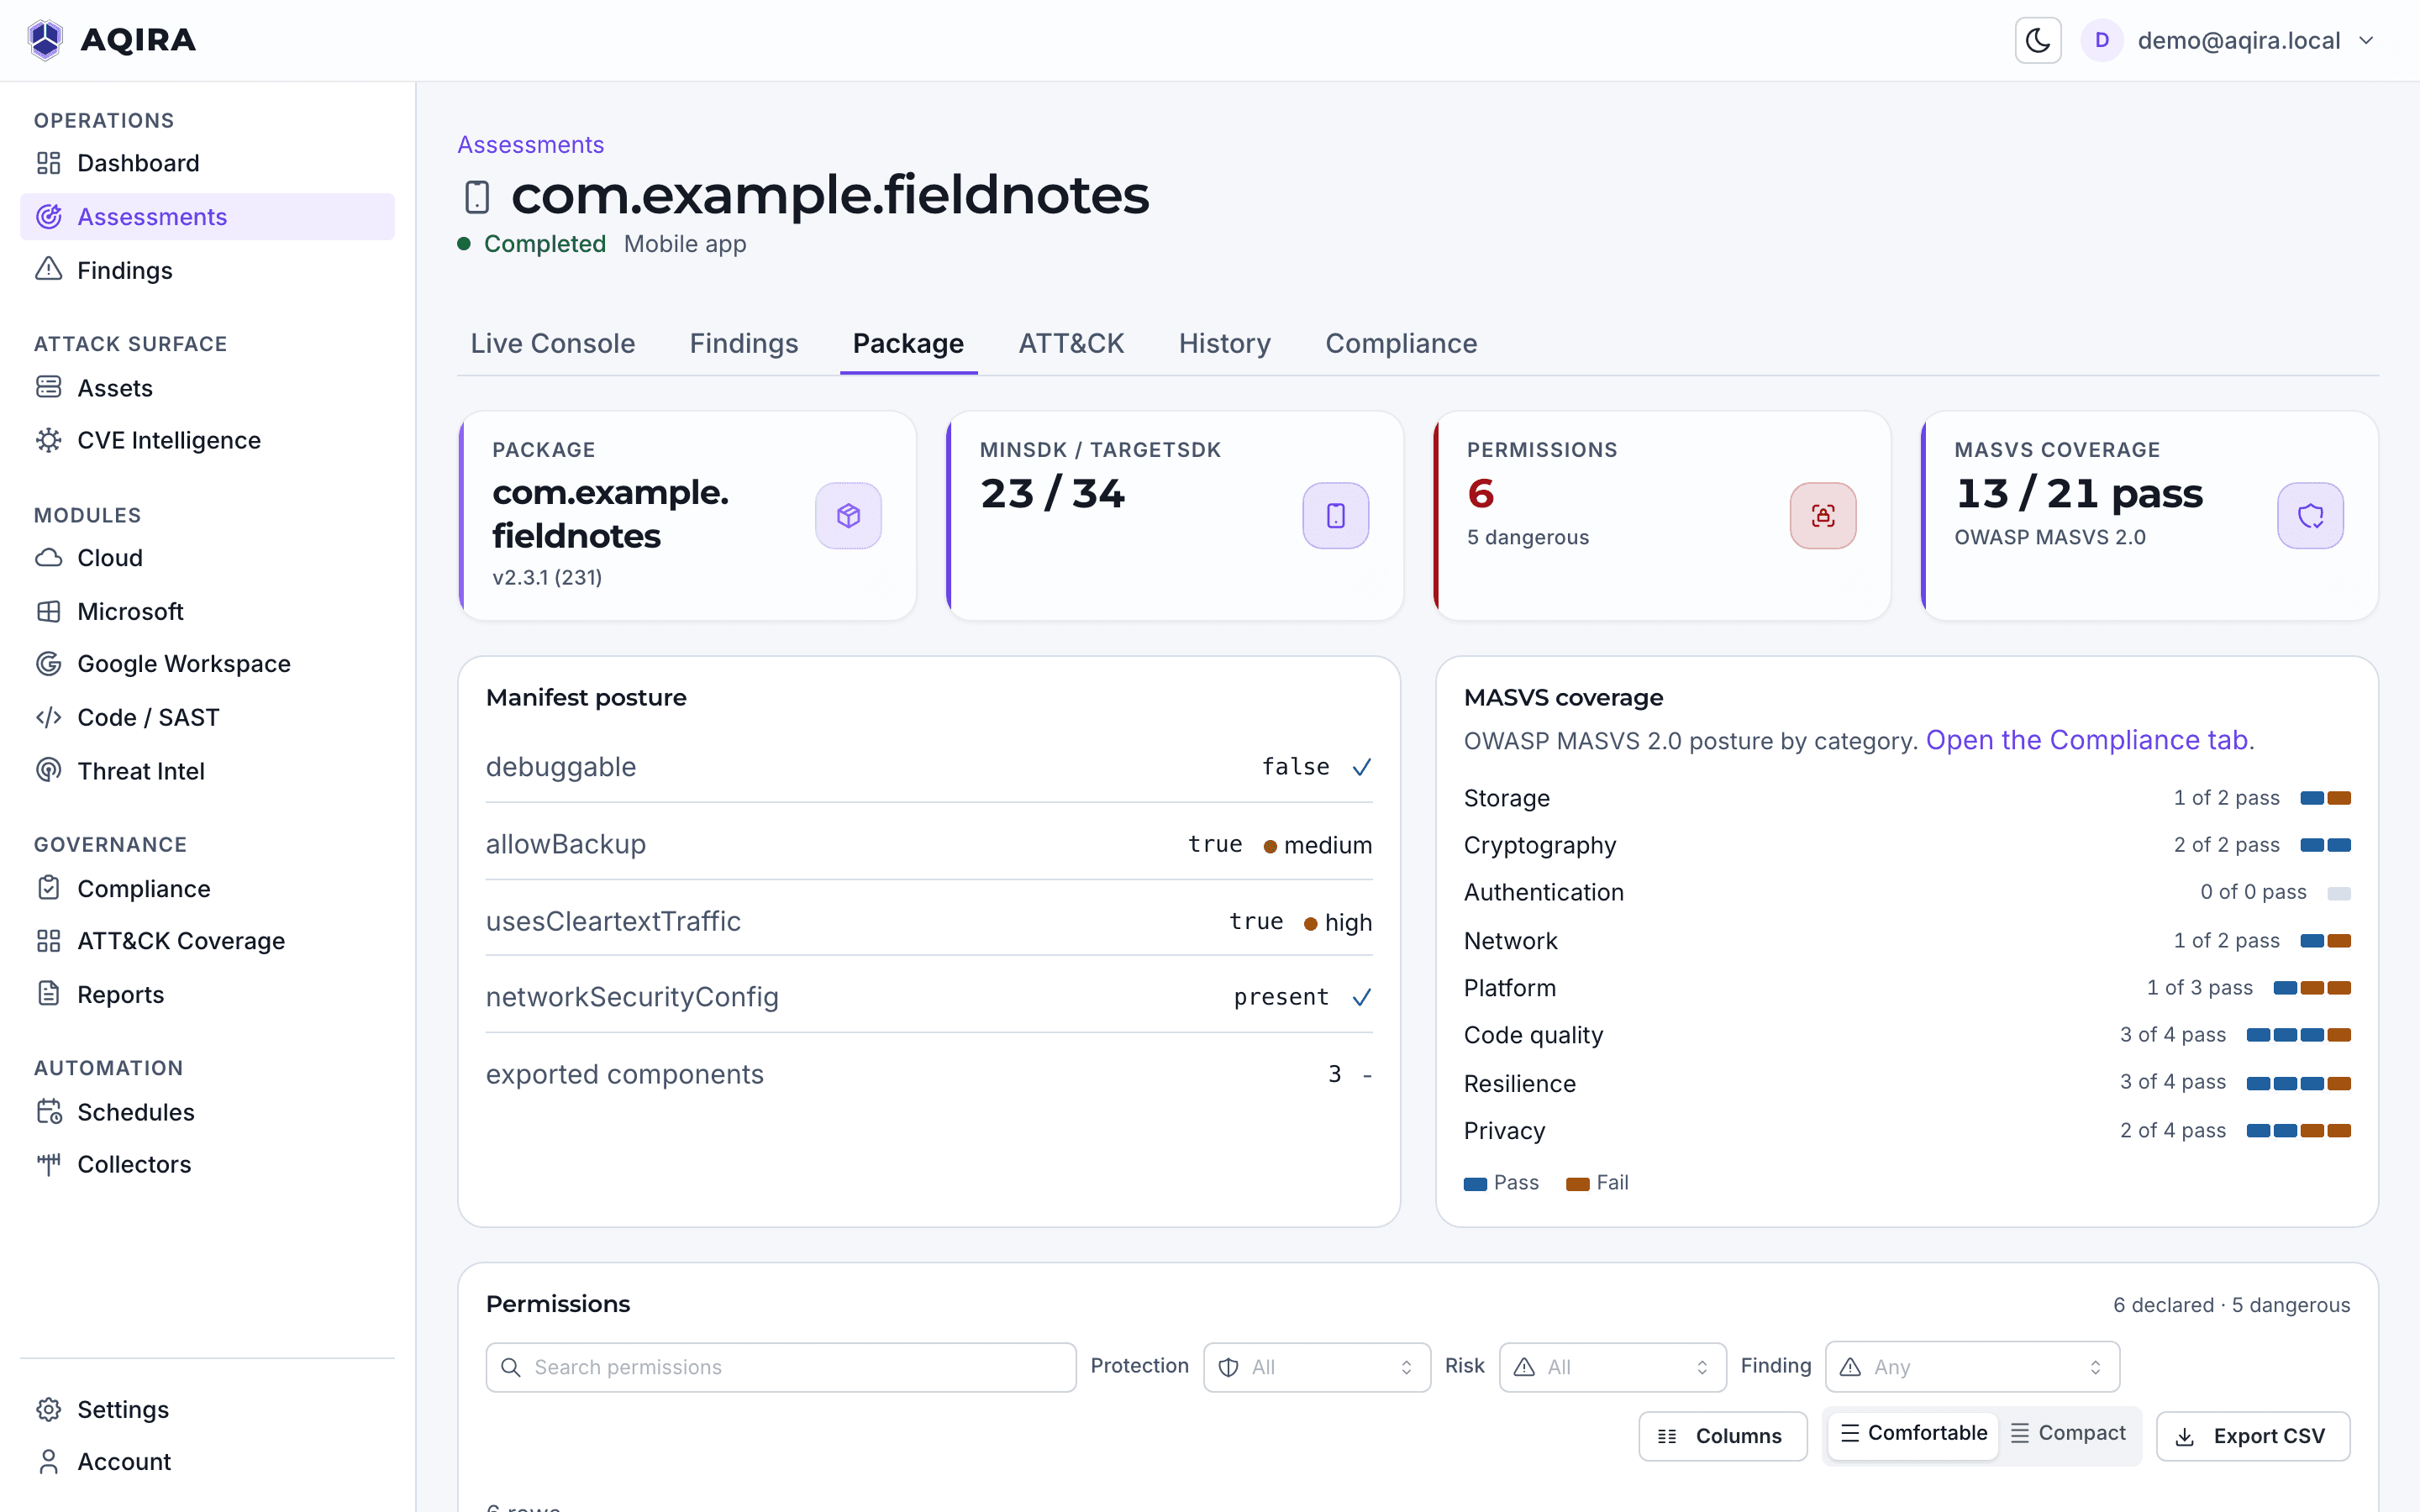Screen dimensions: 2420x1512
Task: Click the AQIRA logo icon
Action: (x=45, y=40)
